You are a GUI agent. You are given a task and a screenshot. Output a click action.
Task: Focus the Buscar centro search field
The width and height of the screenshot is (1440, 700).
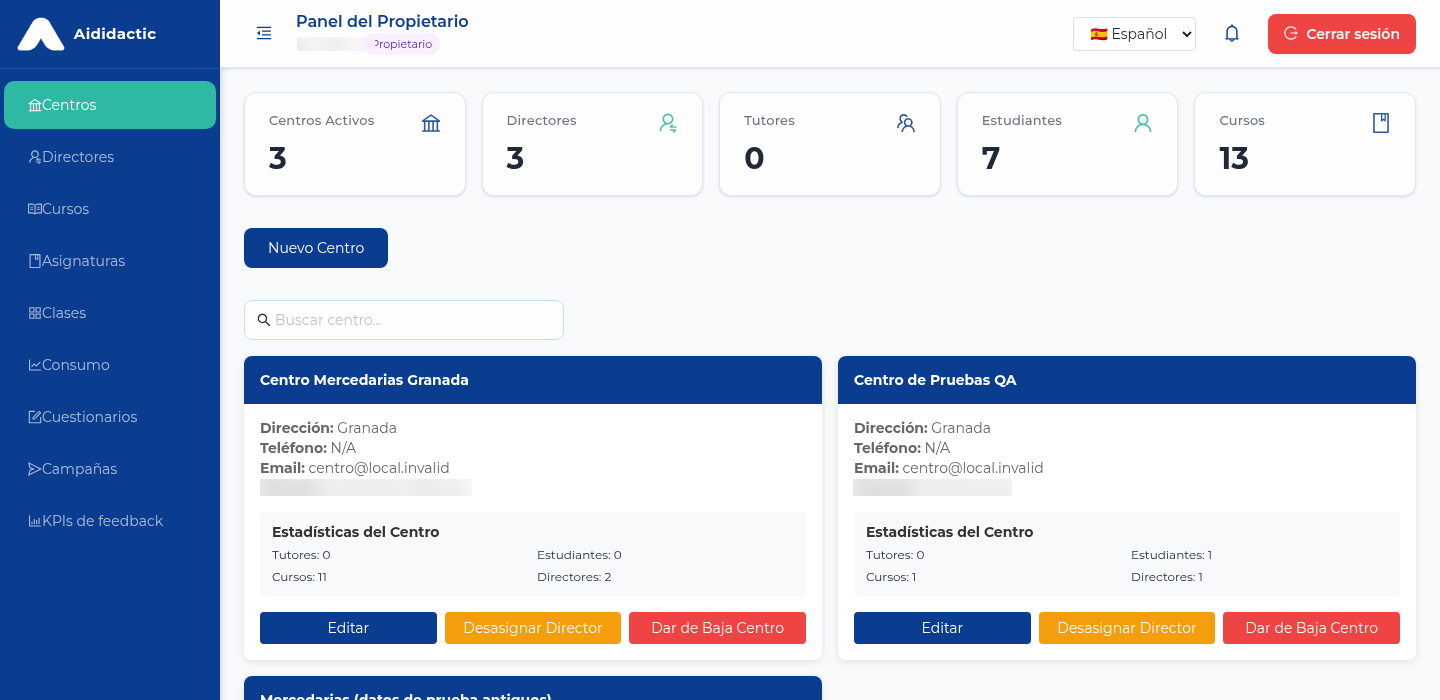(x=404, y=320)
